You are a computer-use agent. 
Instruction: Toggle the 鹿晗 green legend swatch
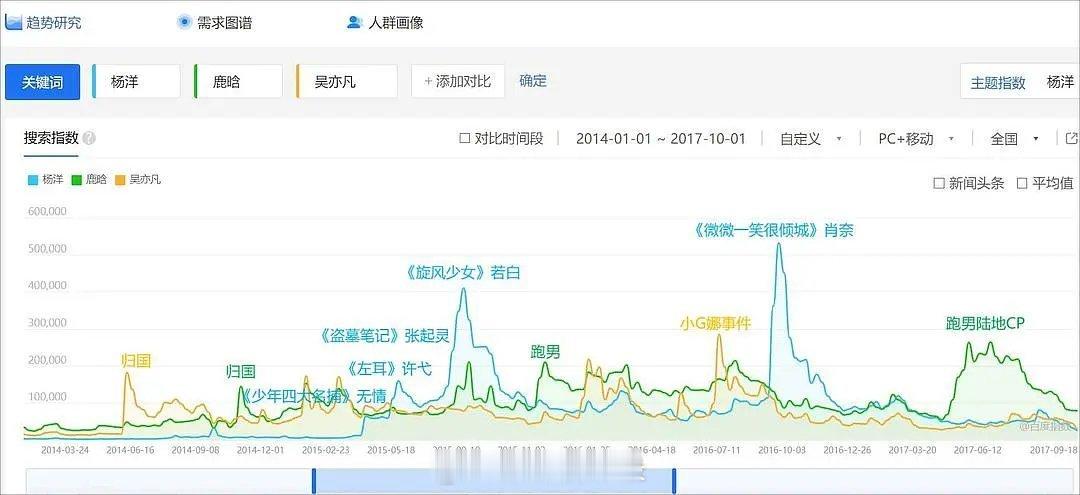pyautogui.click(x=76, y=180)
